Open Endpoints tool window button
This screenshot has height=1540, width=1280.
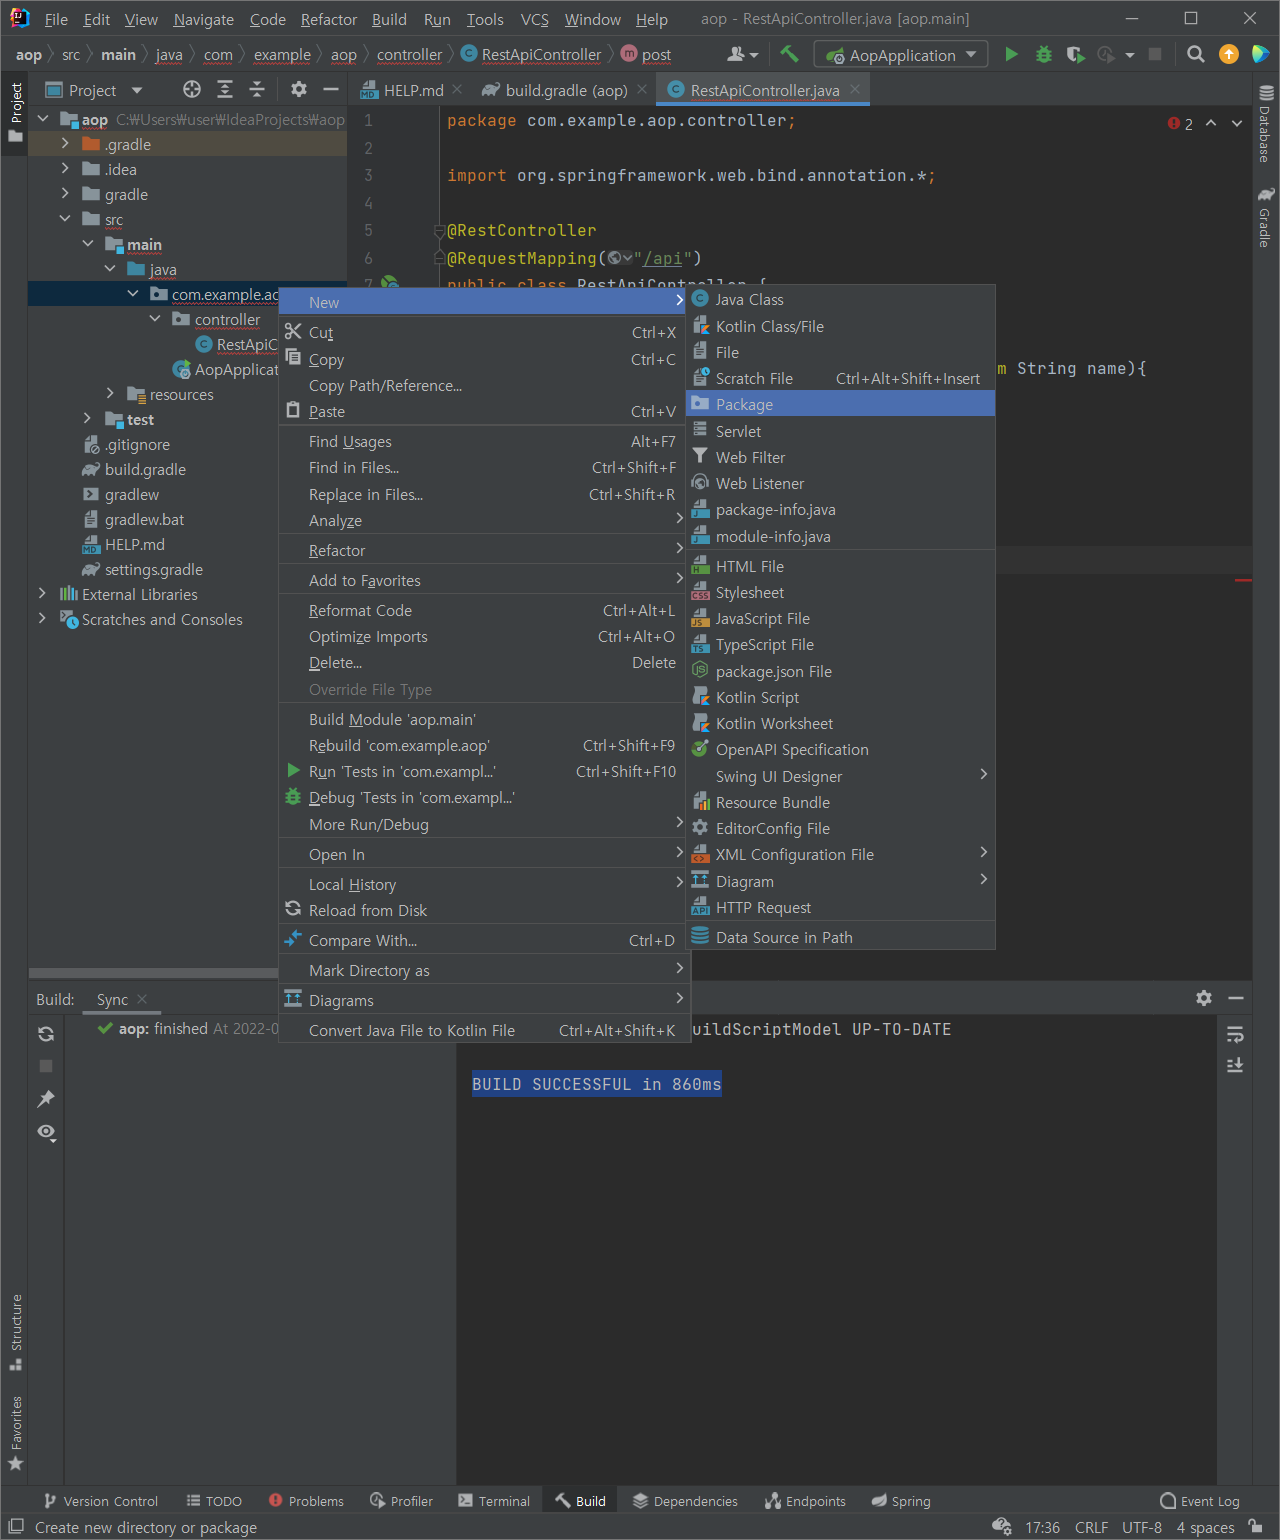coord(805,1501)
